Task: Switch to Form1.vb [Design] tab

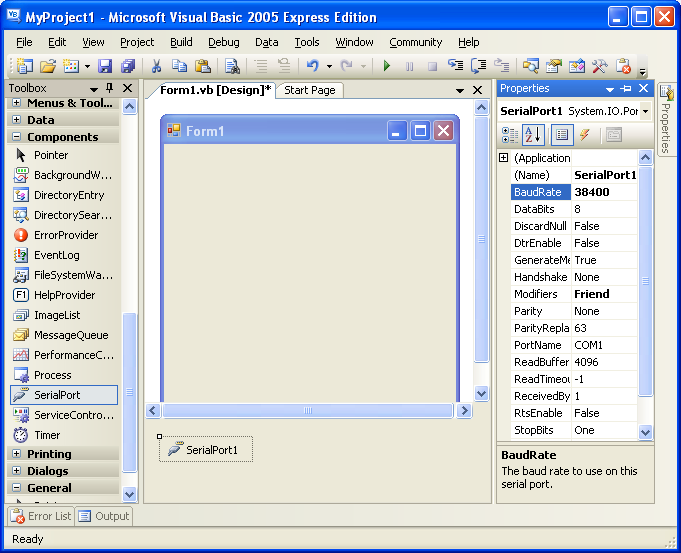Action: coord(215,90)
